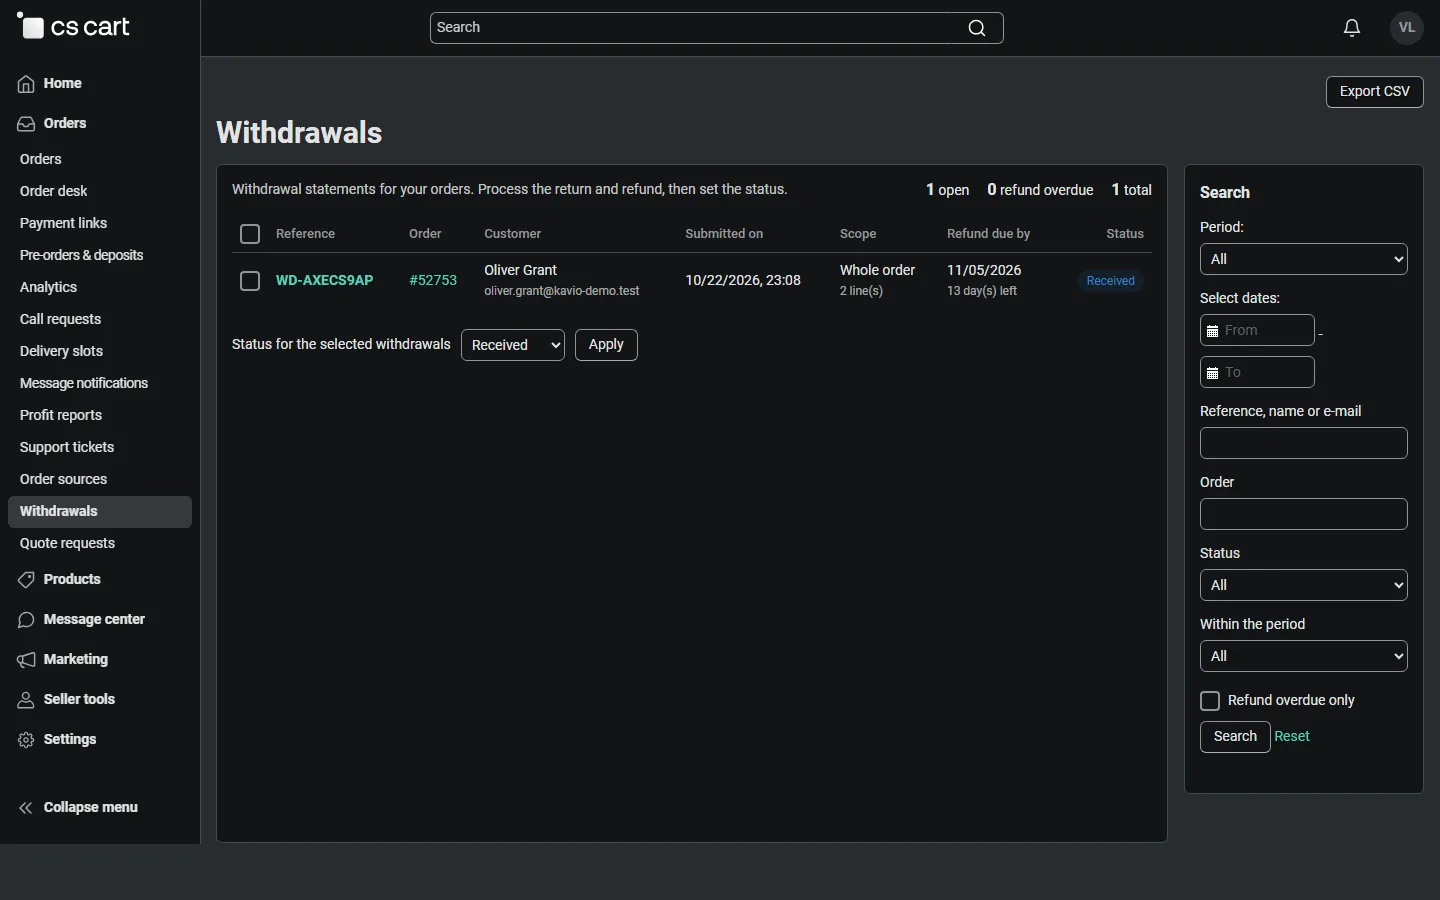Select the WD-AXECS9AP row checkbox
Screen dimensions: 1440x900
250,281
